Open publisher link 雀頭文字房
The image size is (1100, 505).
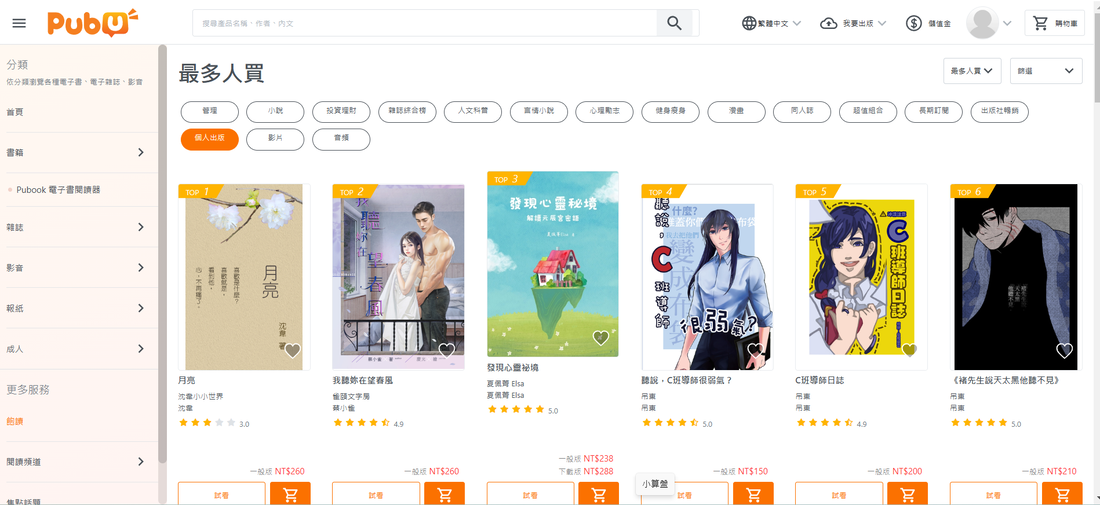351,396
